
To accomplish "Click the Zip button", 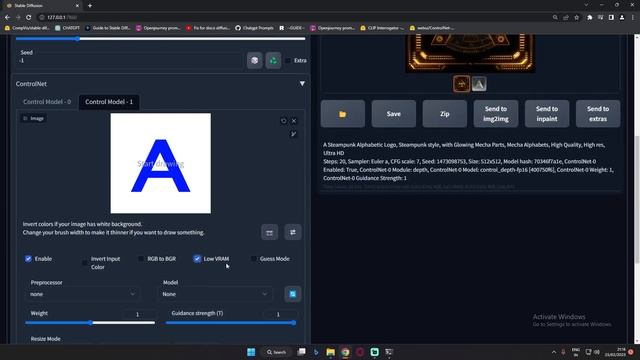I will tap(444, 114).
